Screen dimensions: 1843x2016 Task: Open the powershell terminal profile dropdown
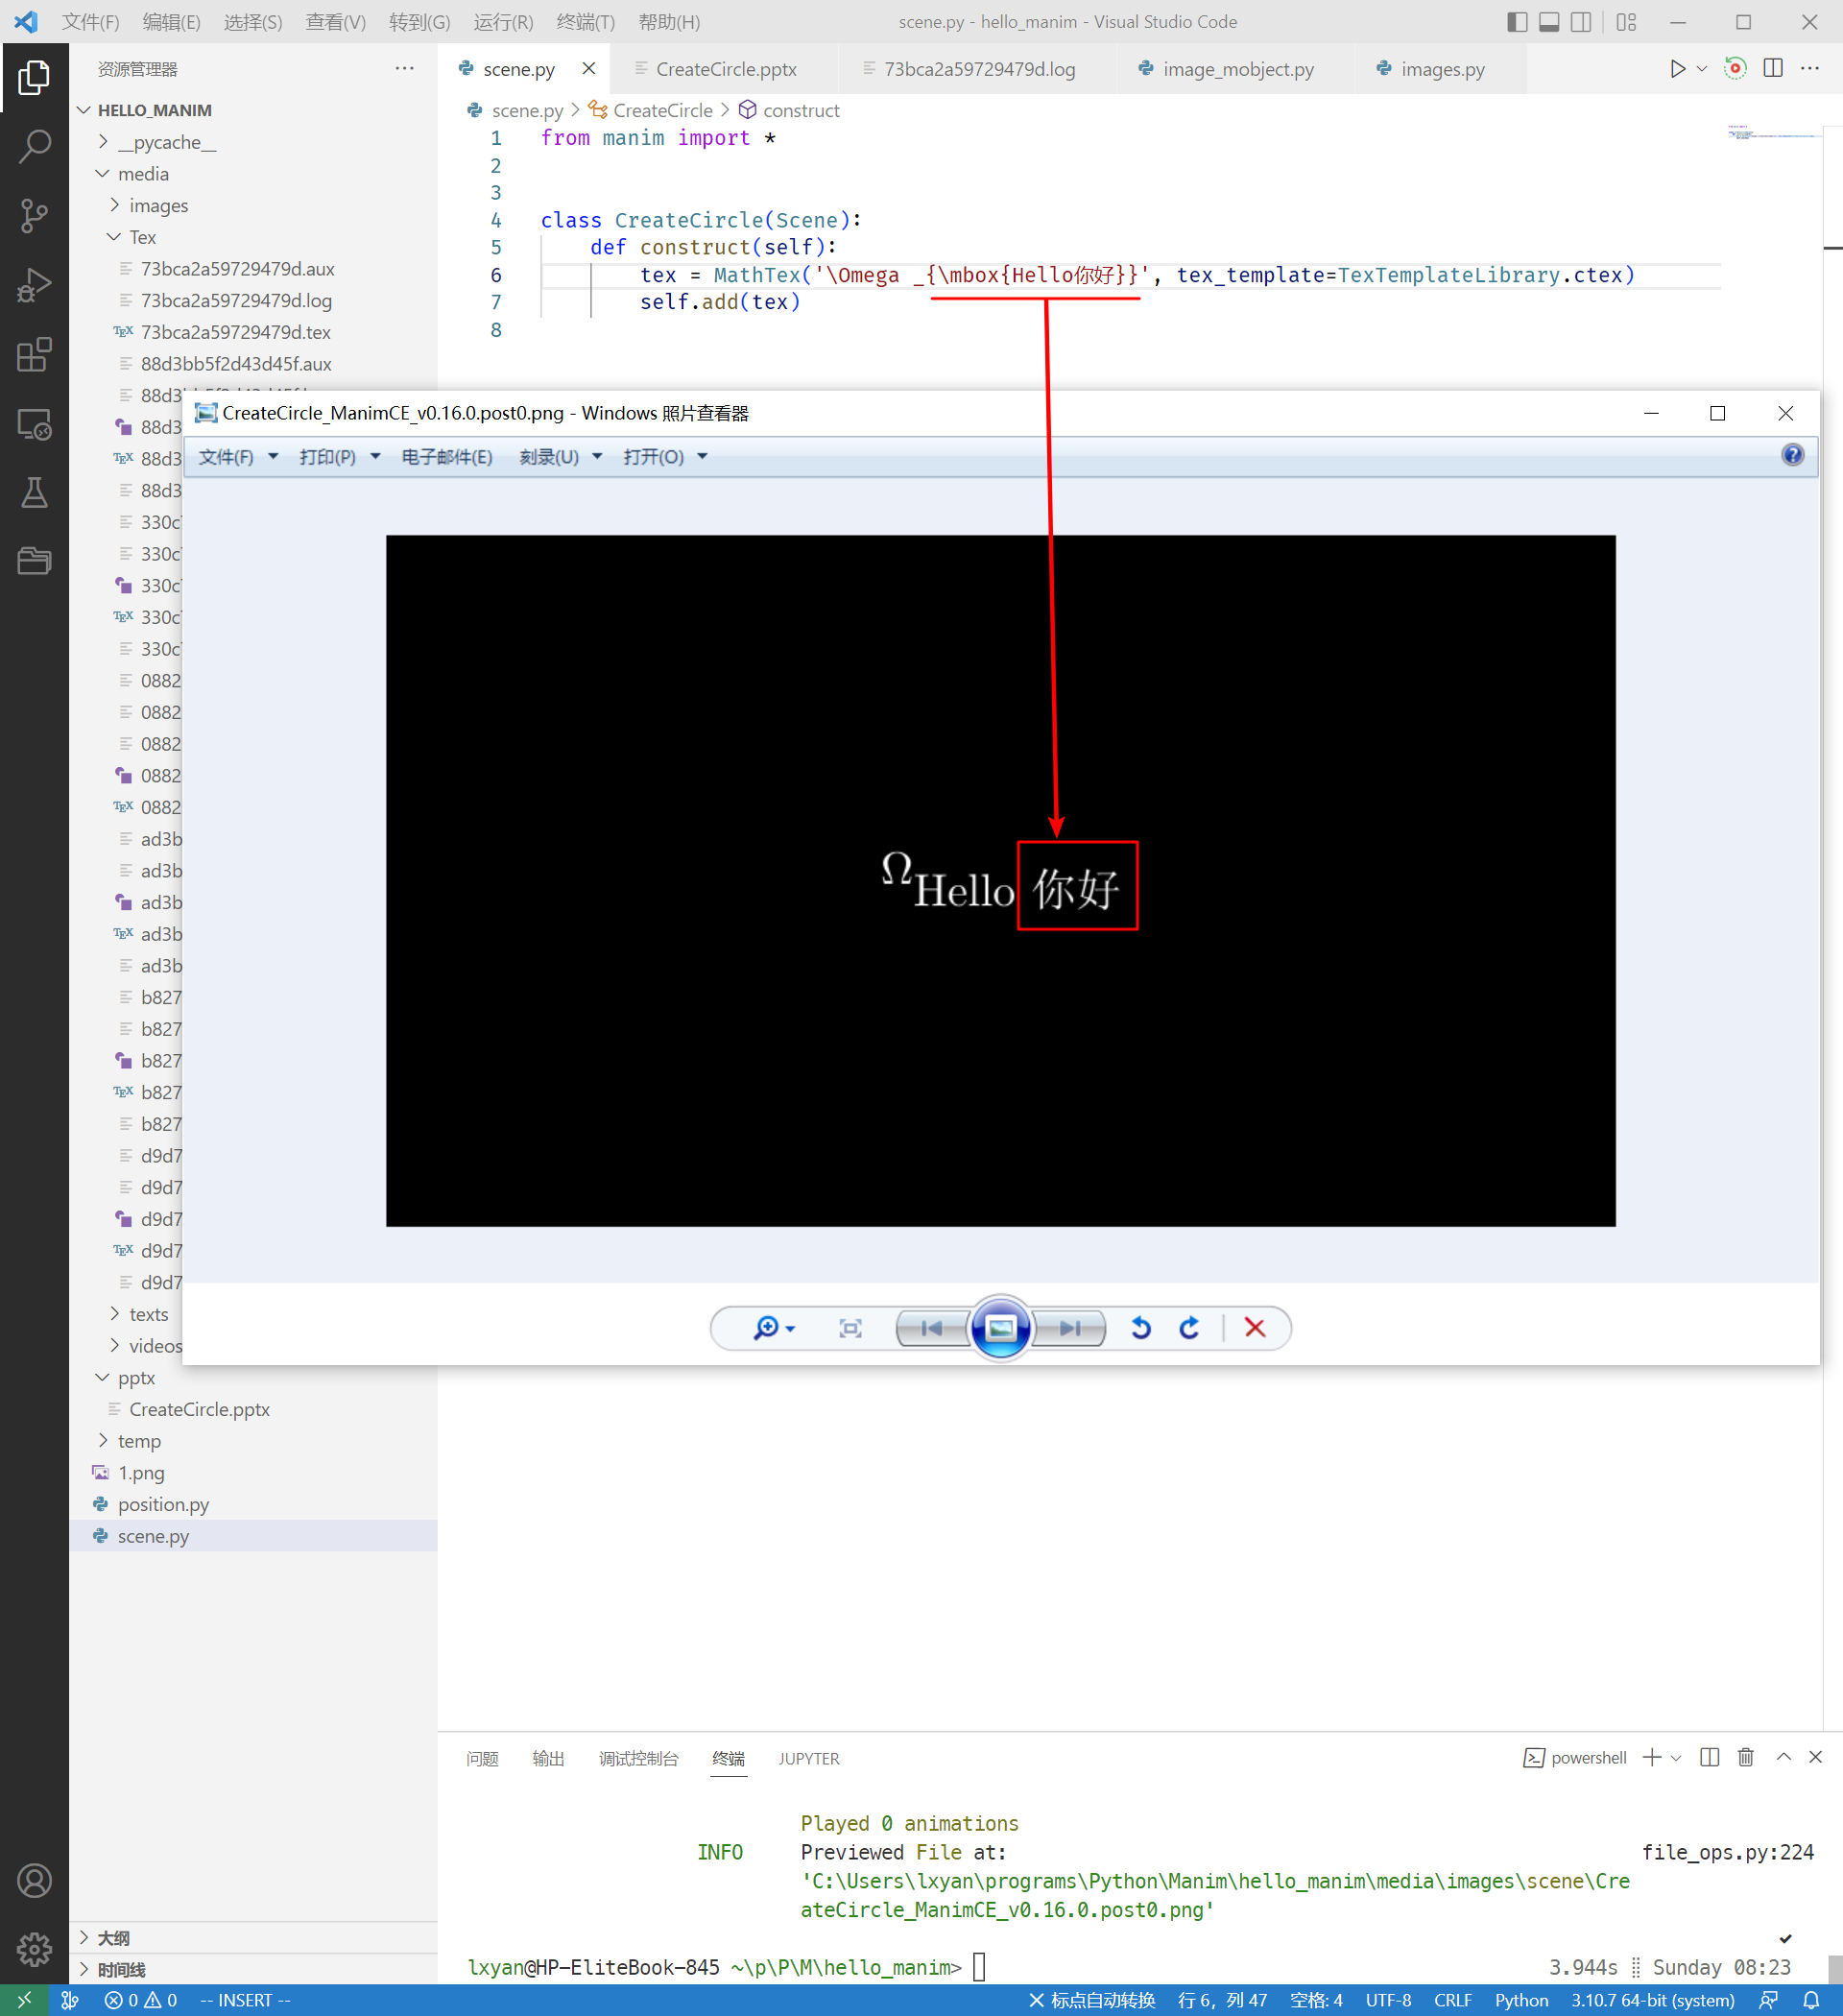click(1676, 1758)
